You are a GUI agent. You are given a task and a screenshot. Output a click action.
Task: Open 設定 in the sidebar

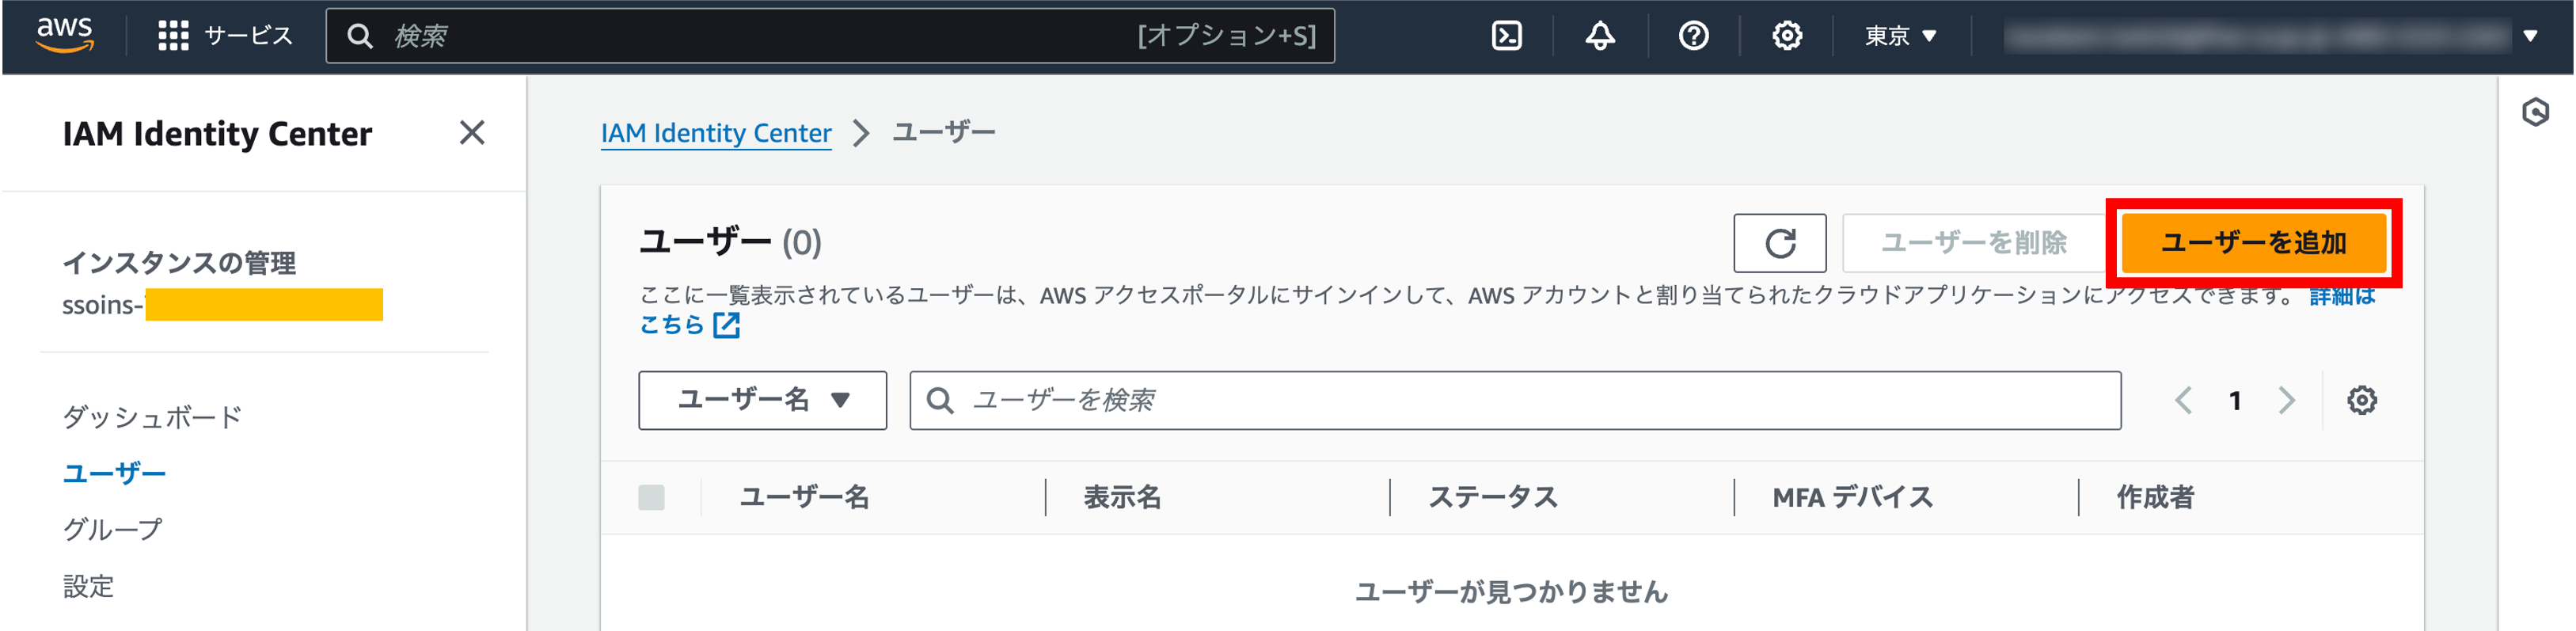point(88,586)
